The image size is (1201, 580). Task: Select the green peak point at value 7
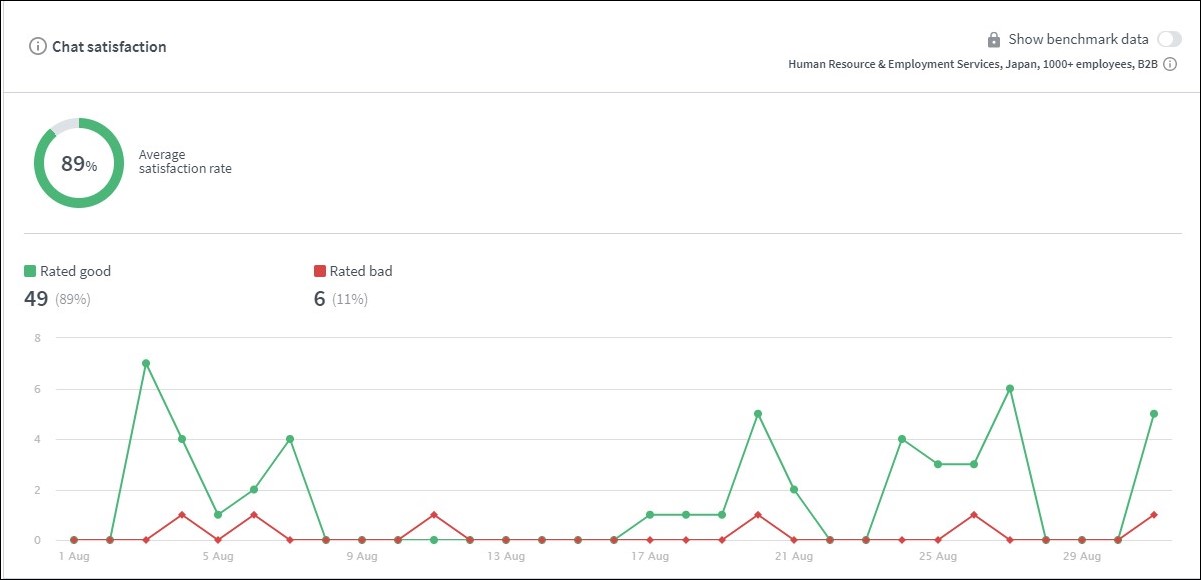(146, 363)
